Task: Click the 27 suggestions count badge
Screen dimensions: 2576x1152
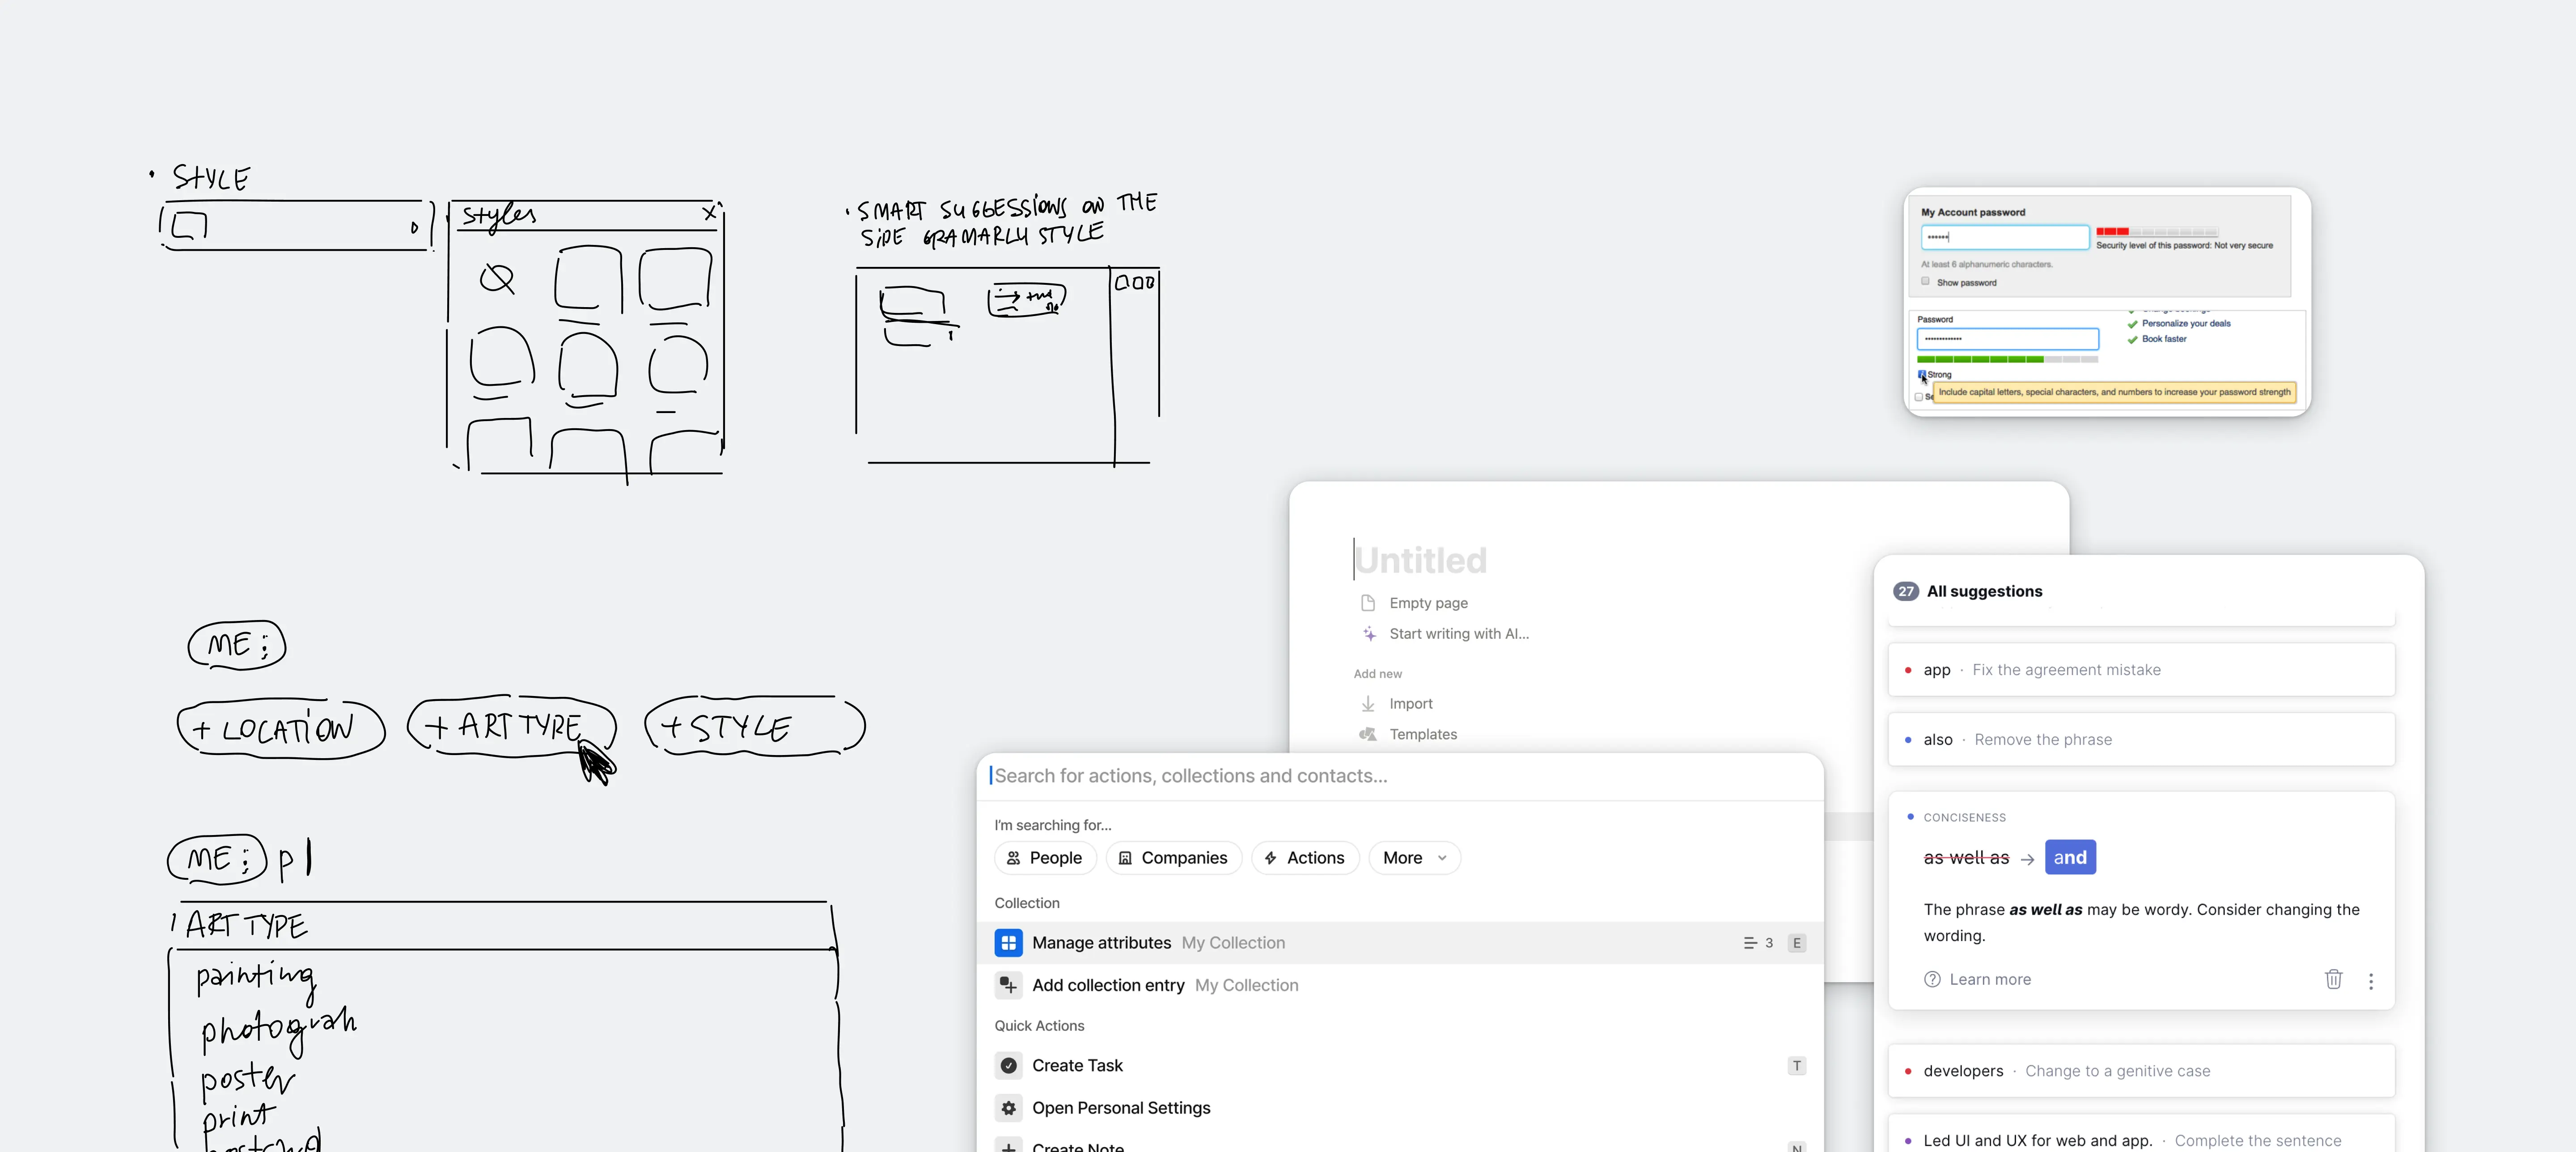Action: pos(1905,591)
